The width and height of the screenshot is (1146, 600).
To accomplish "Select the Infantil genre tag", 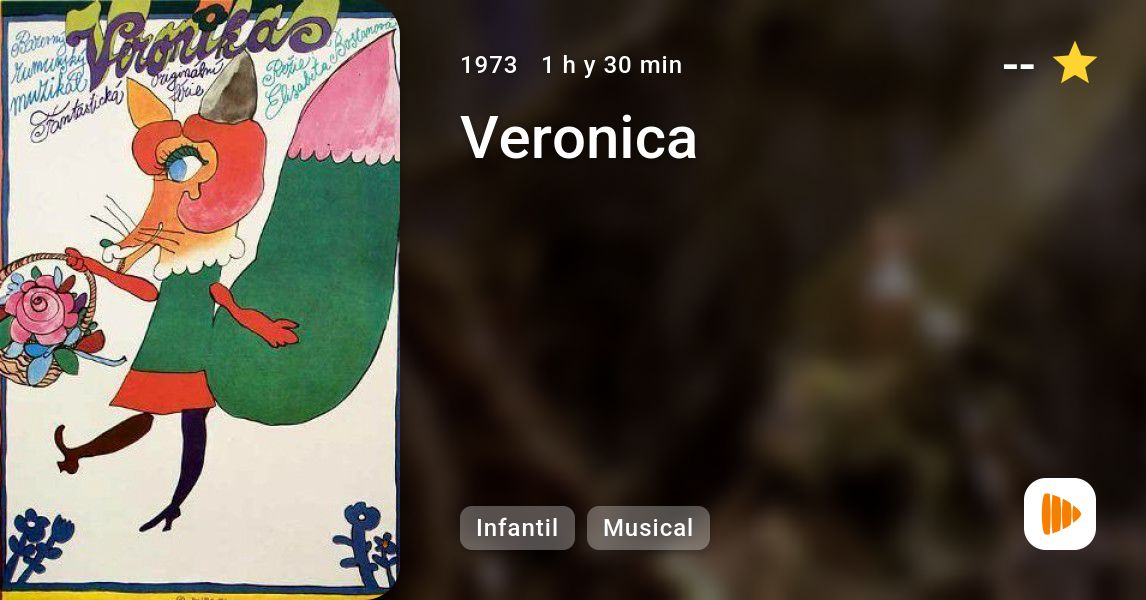I will 517,528.
